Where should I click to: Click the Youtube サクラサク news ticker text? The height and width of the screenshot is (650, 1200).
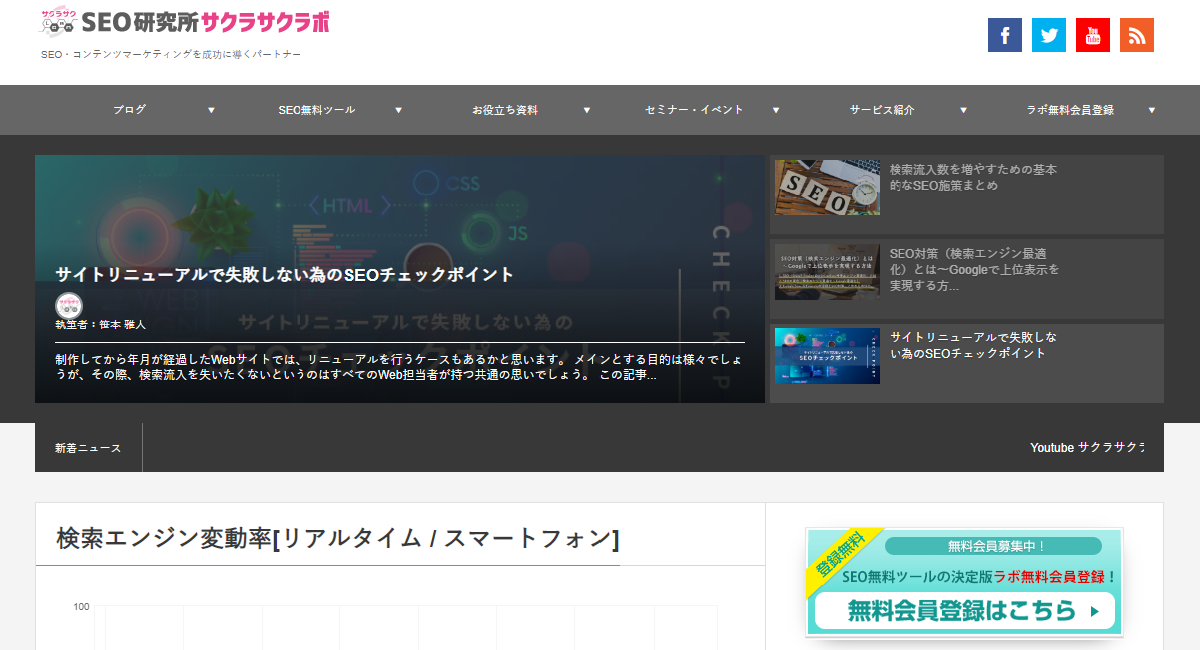pos(1086,448)
